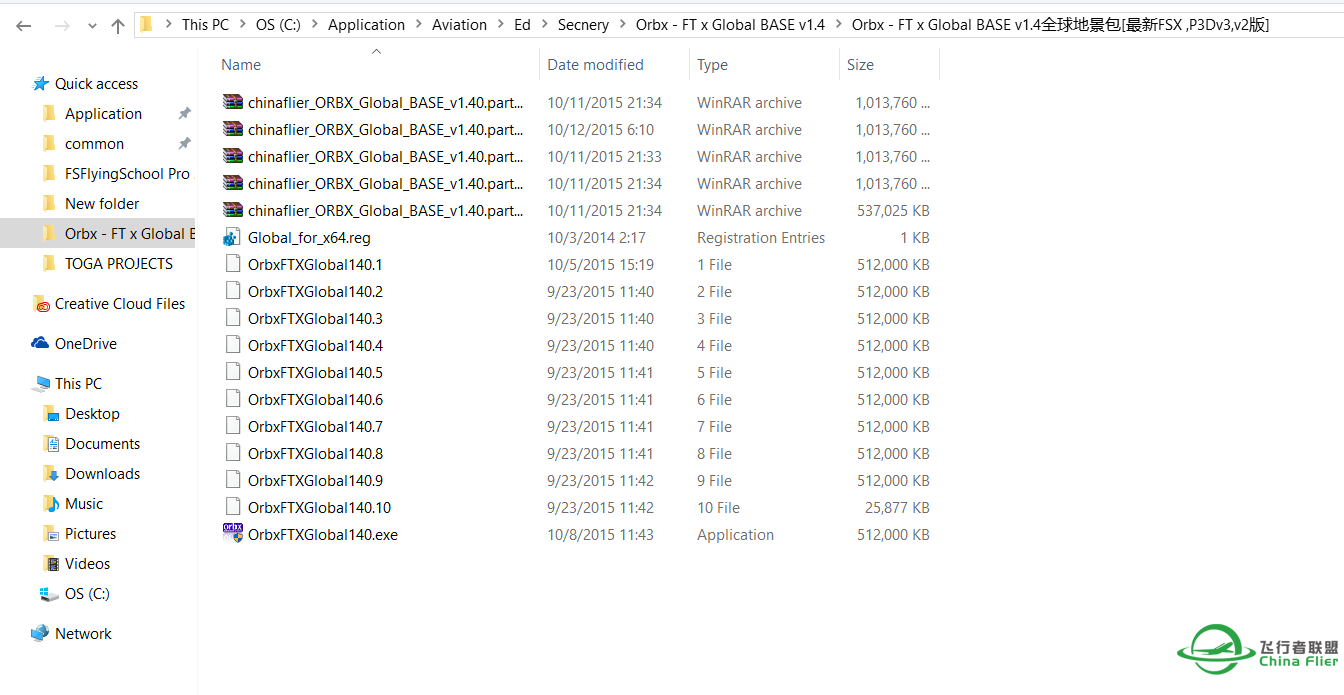Expand chevron after Secnery in address bar
1344x695 pixels.
622,25
